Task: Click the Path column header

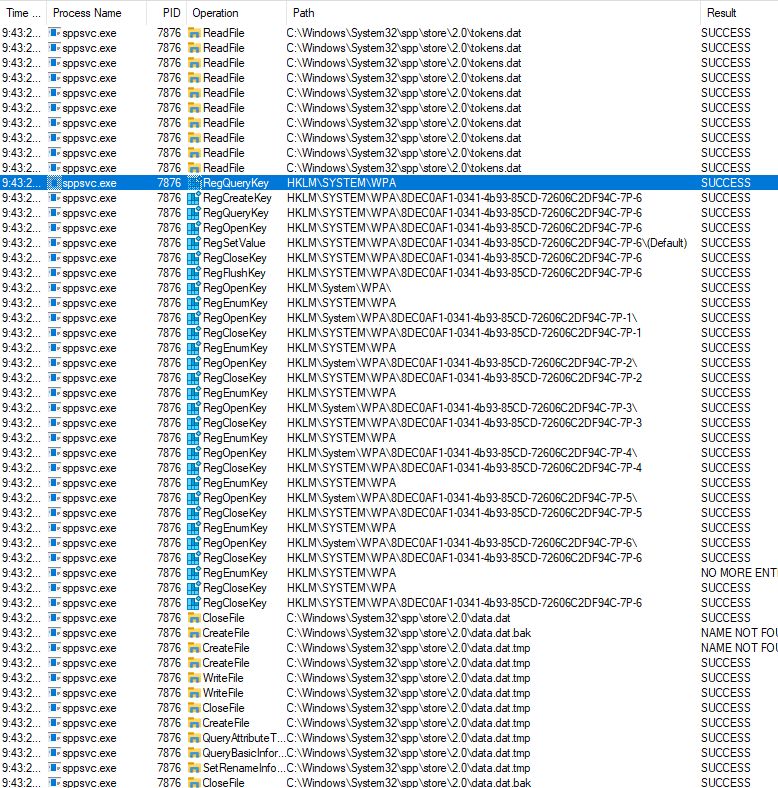Action: 303,13
